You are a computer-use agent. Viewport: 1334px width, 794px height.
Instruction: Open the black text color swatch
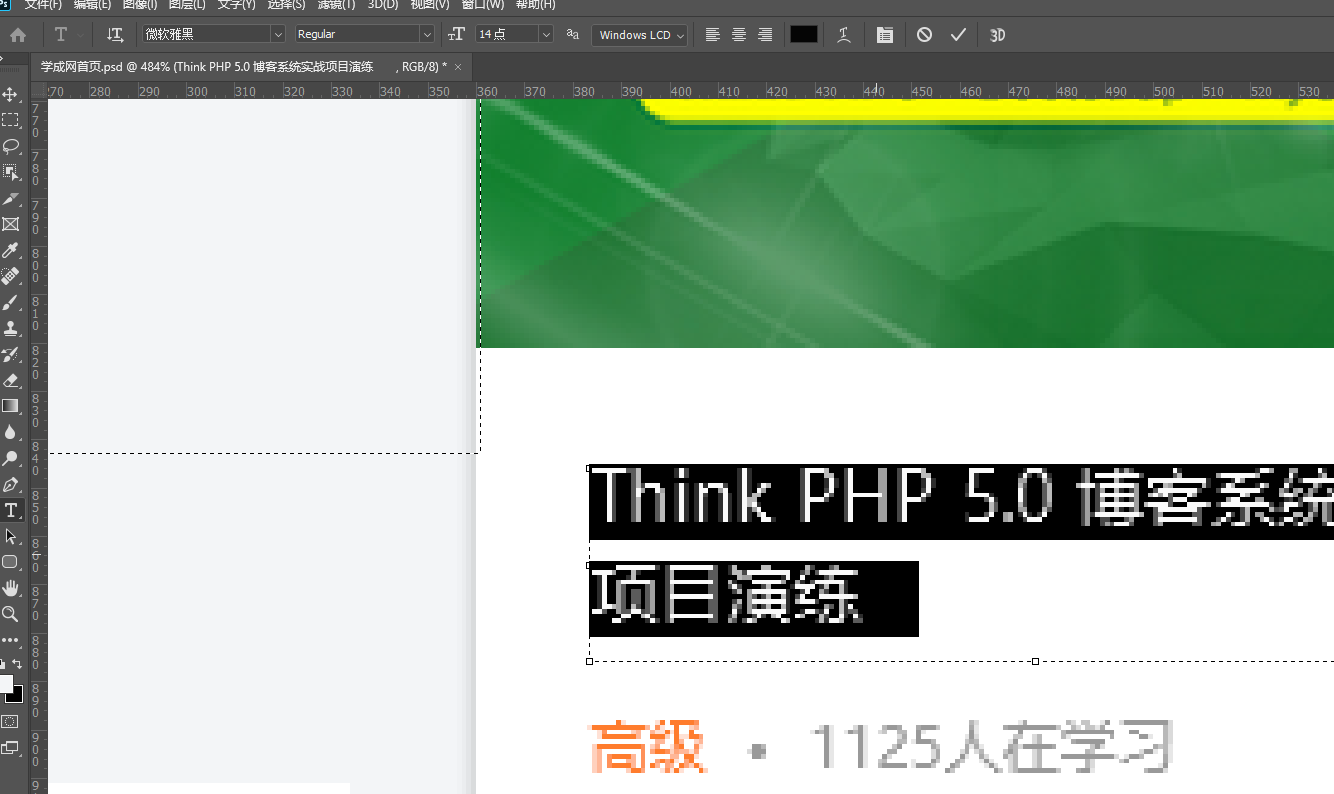click(804, 34)
